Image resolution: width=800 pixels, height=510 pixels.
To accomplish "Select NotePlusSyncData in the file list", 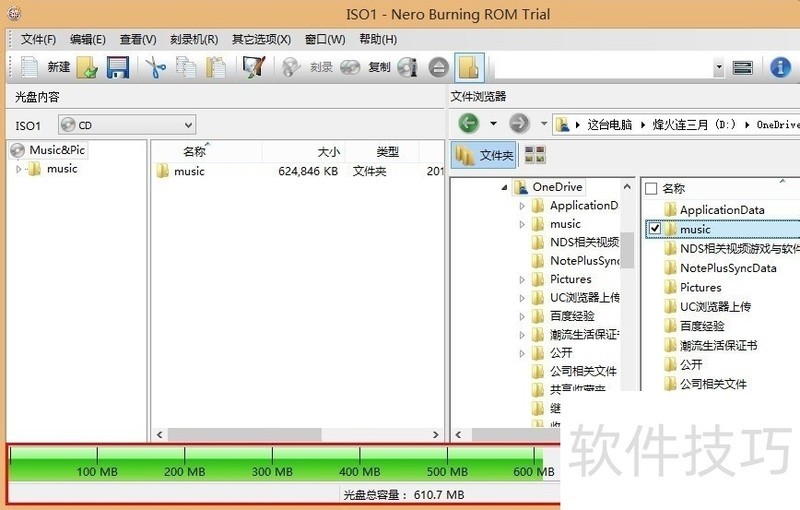I will click(728, 268).
